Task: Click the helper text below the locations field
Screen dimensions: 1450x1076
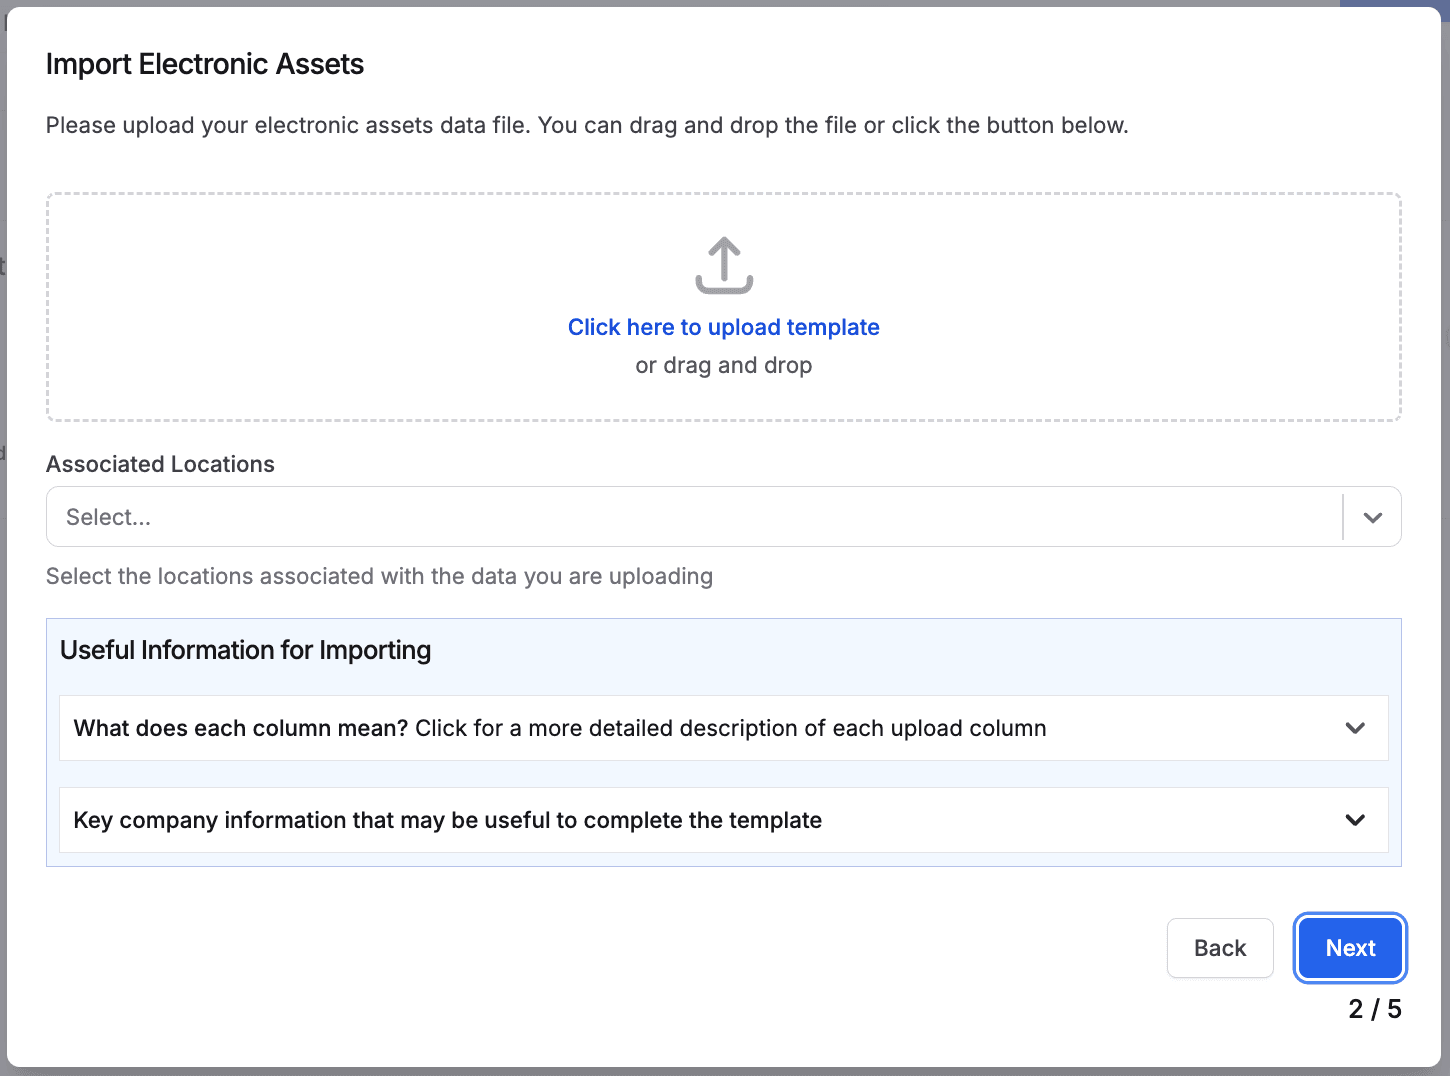Action: coord(379,576)
